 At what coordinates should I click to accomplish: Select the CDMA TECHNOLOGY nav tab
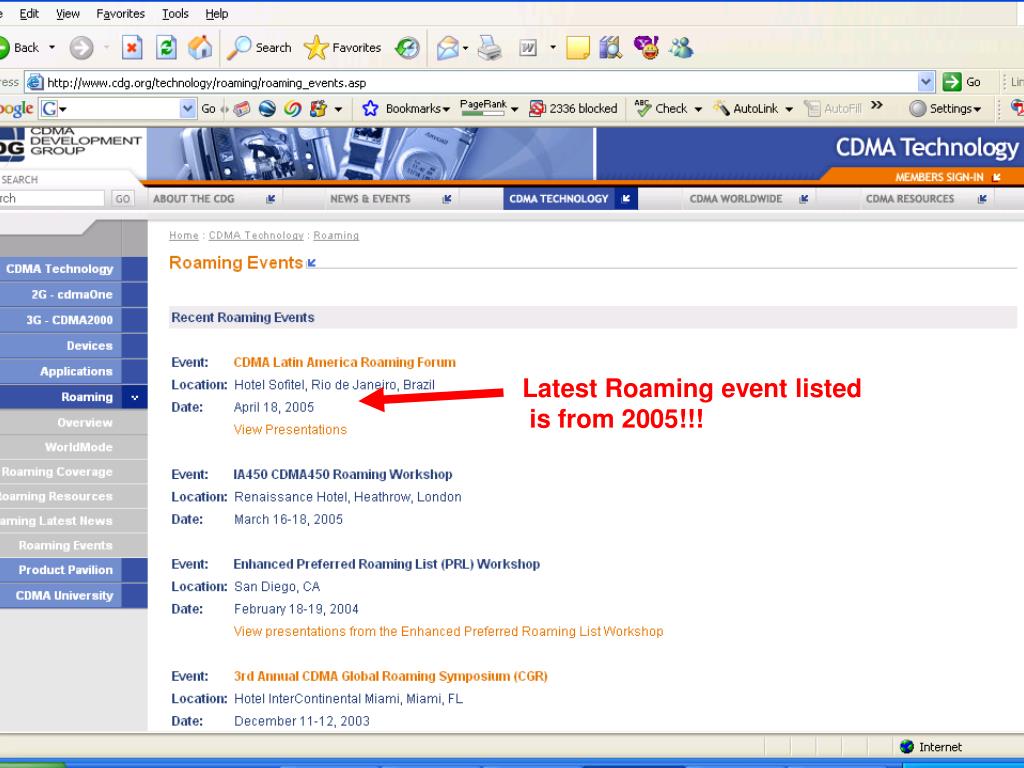point(570,199)
